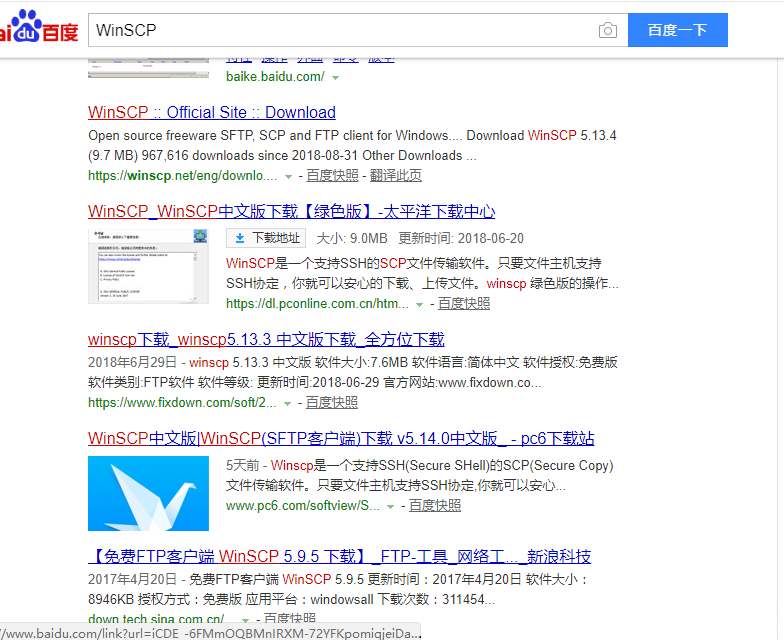This screenshot has height=640, width=784.
Task: Click 大小: 9.0MB size text
Action: coord(352,238)
